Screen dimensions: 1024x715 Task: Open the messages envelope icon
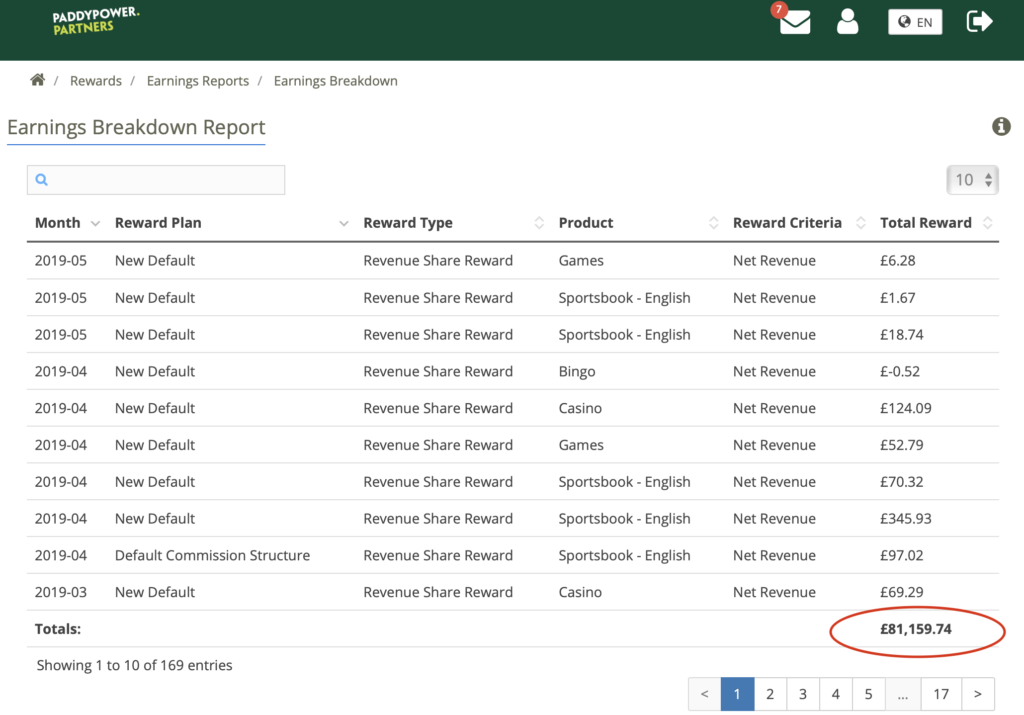795,21
